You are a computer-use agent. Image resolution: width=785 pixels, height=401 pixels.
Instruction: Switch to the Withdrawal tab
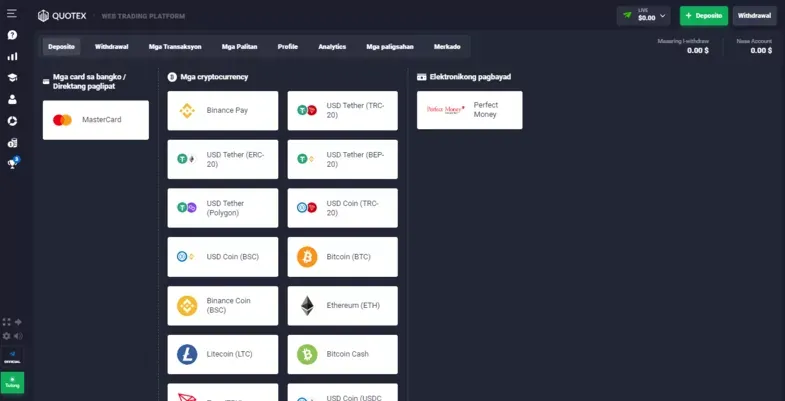coord(112,47)
